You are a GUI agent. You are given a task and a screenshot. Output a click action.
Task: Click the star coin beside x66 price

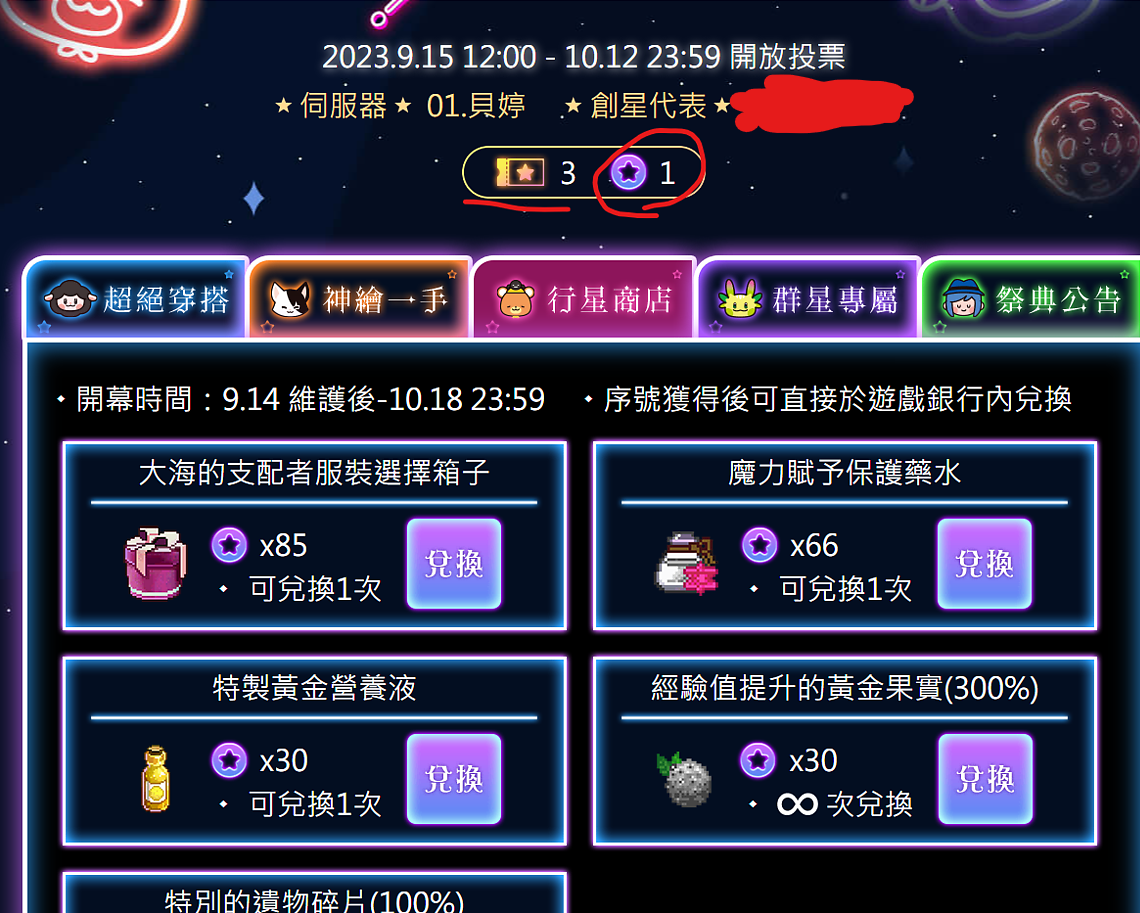coord(760,544)
